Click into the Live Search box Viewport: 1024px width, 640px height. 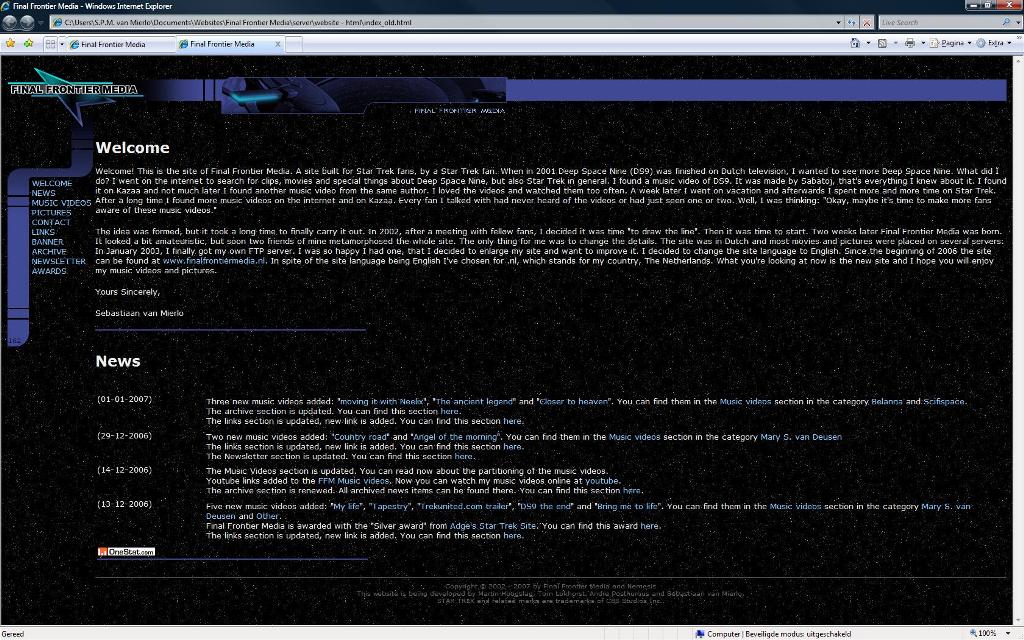click(x=939, y=22)
